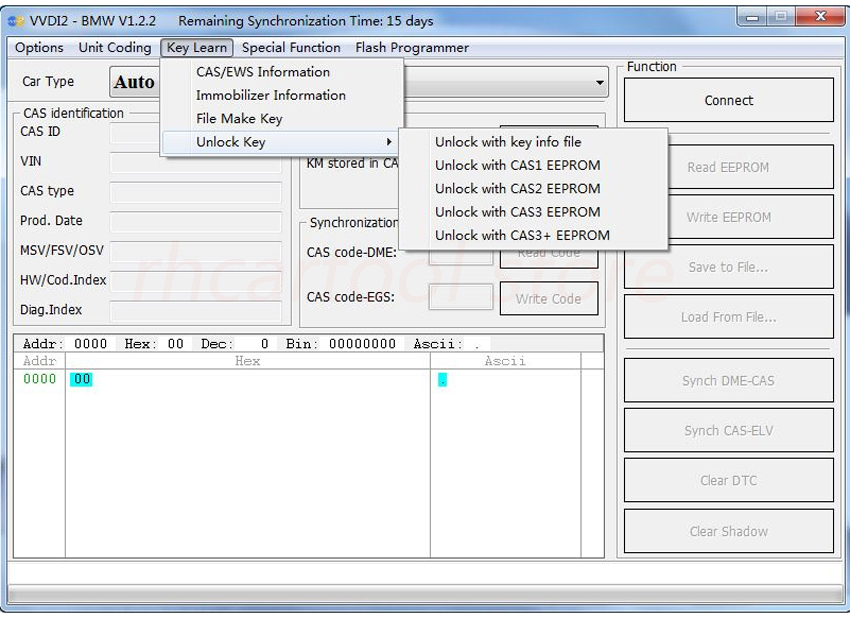Choose Unlock with CAS1 EEPROM

pyautogui.click(x=533, y=165)
